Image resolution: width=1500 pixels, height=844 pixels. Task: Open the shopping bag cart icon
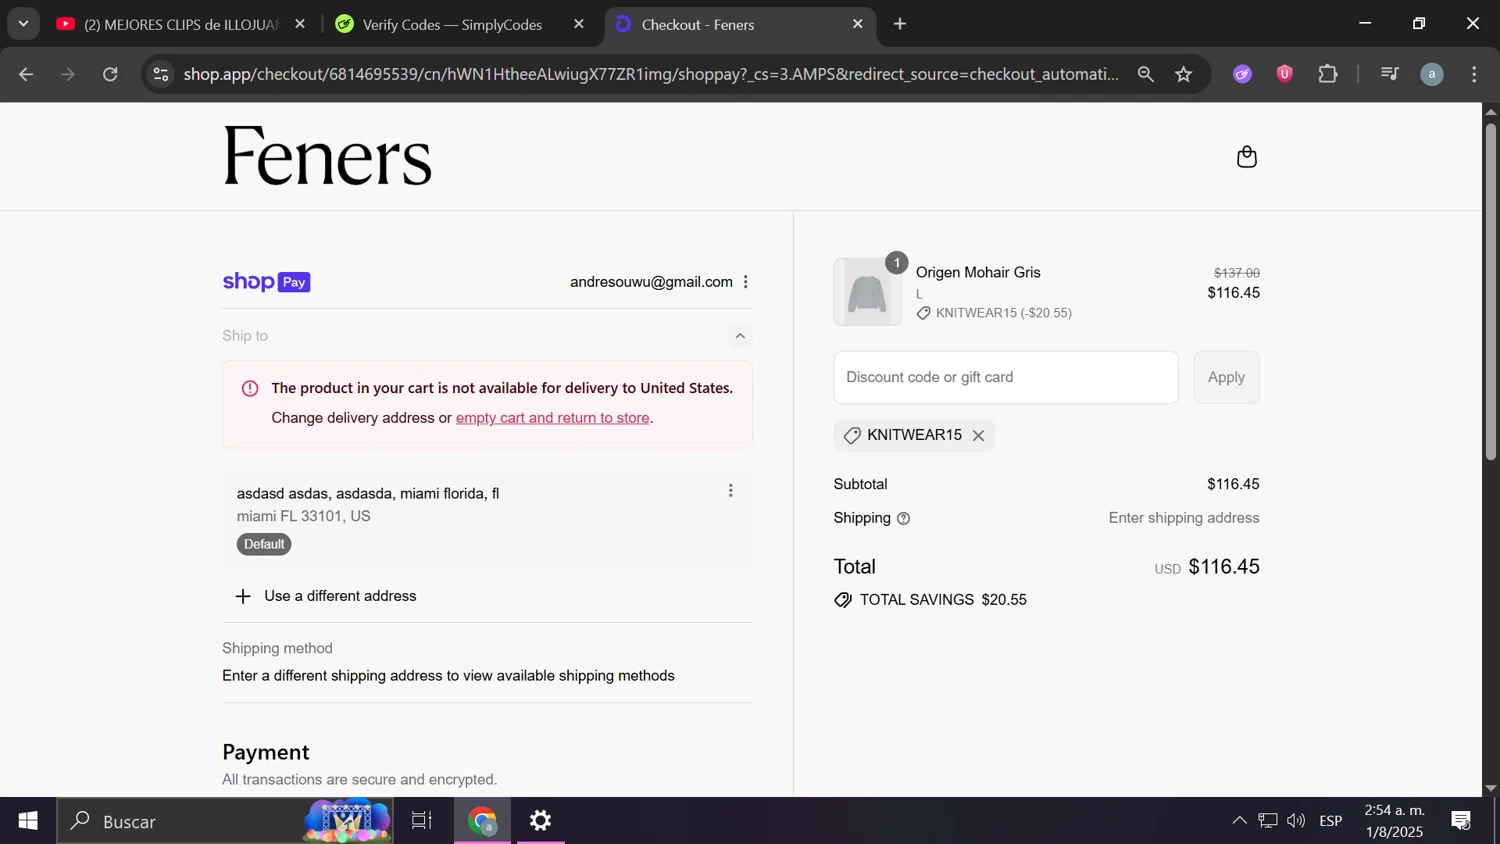point(1246,157)
